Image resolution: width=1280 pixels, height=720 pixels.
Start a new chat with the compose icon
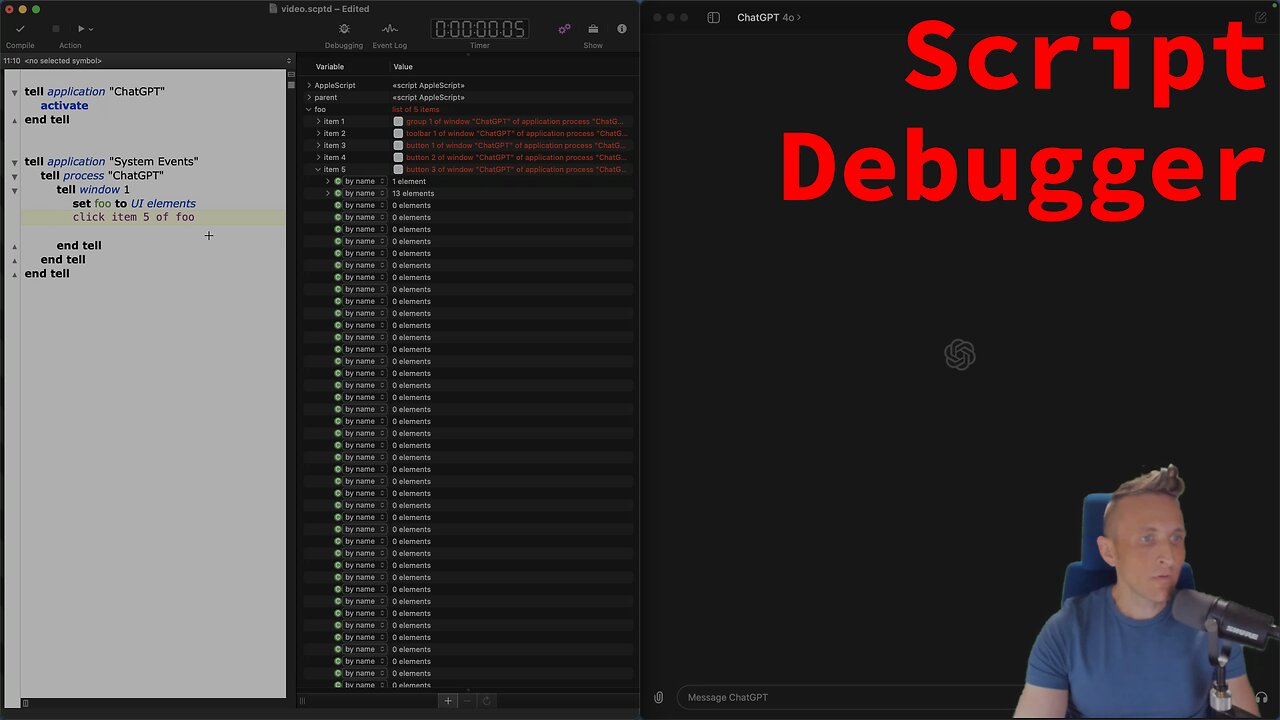[1261, 17]
